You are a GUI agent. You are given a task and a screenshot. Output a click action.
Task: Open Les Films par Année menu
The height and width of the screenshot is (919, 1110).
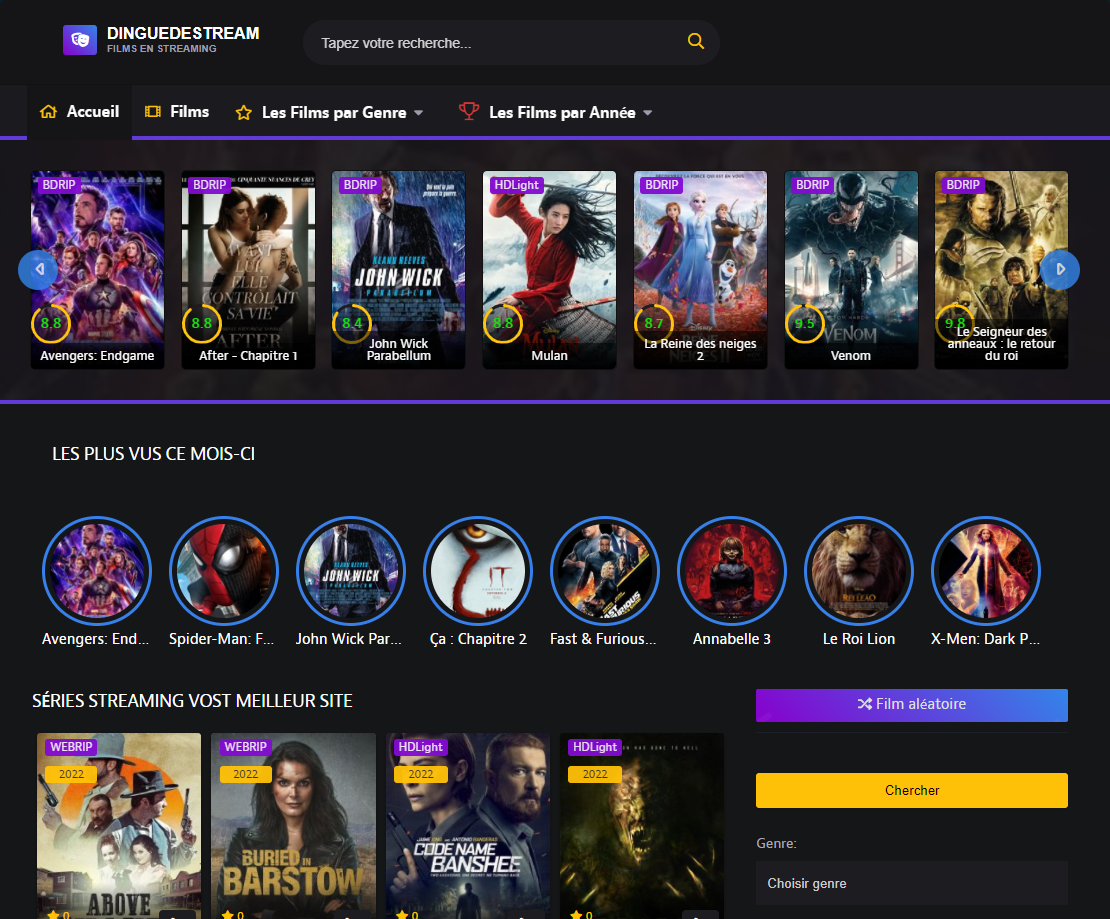click(556, 113)
